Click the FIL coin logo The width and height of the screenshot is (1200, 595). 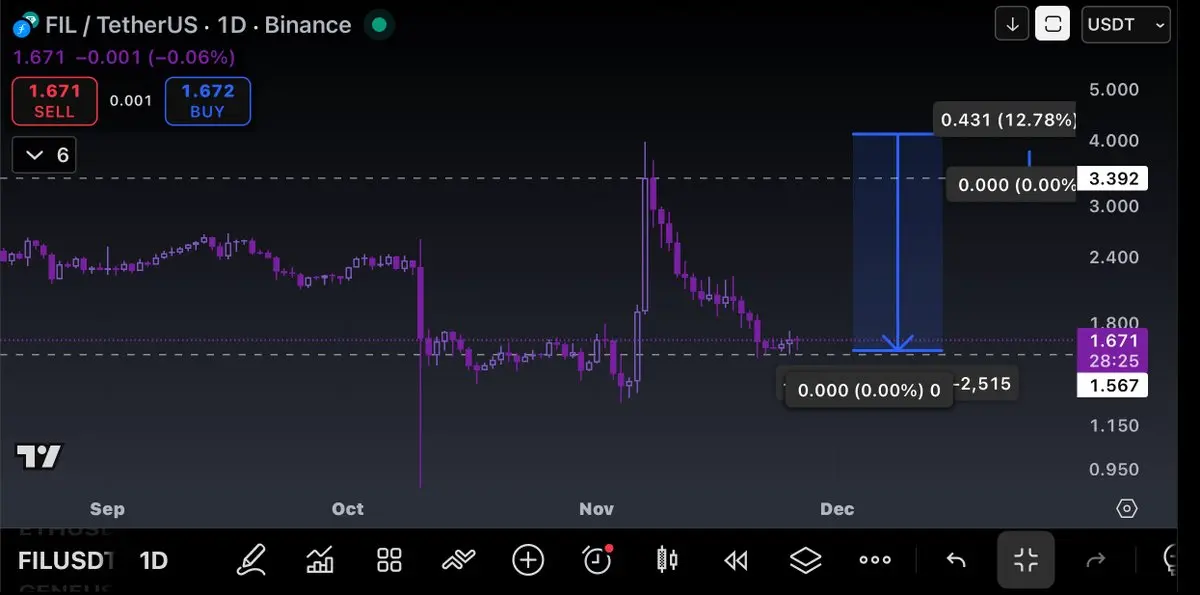[x=26, y=24]
